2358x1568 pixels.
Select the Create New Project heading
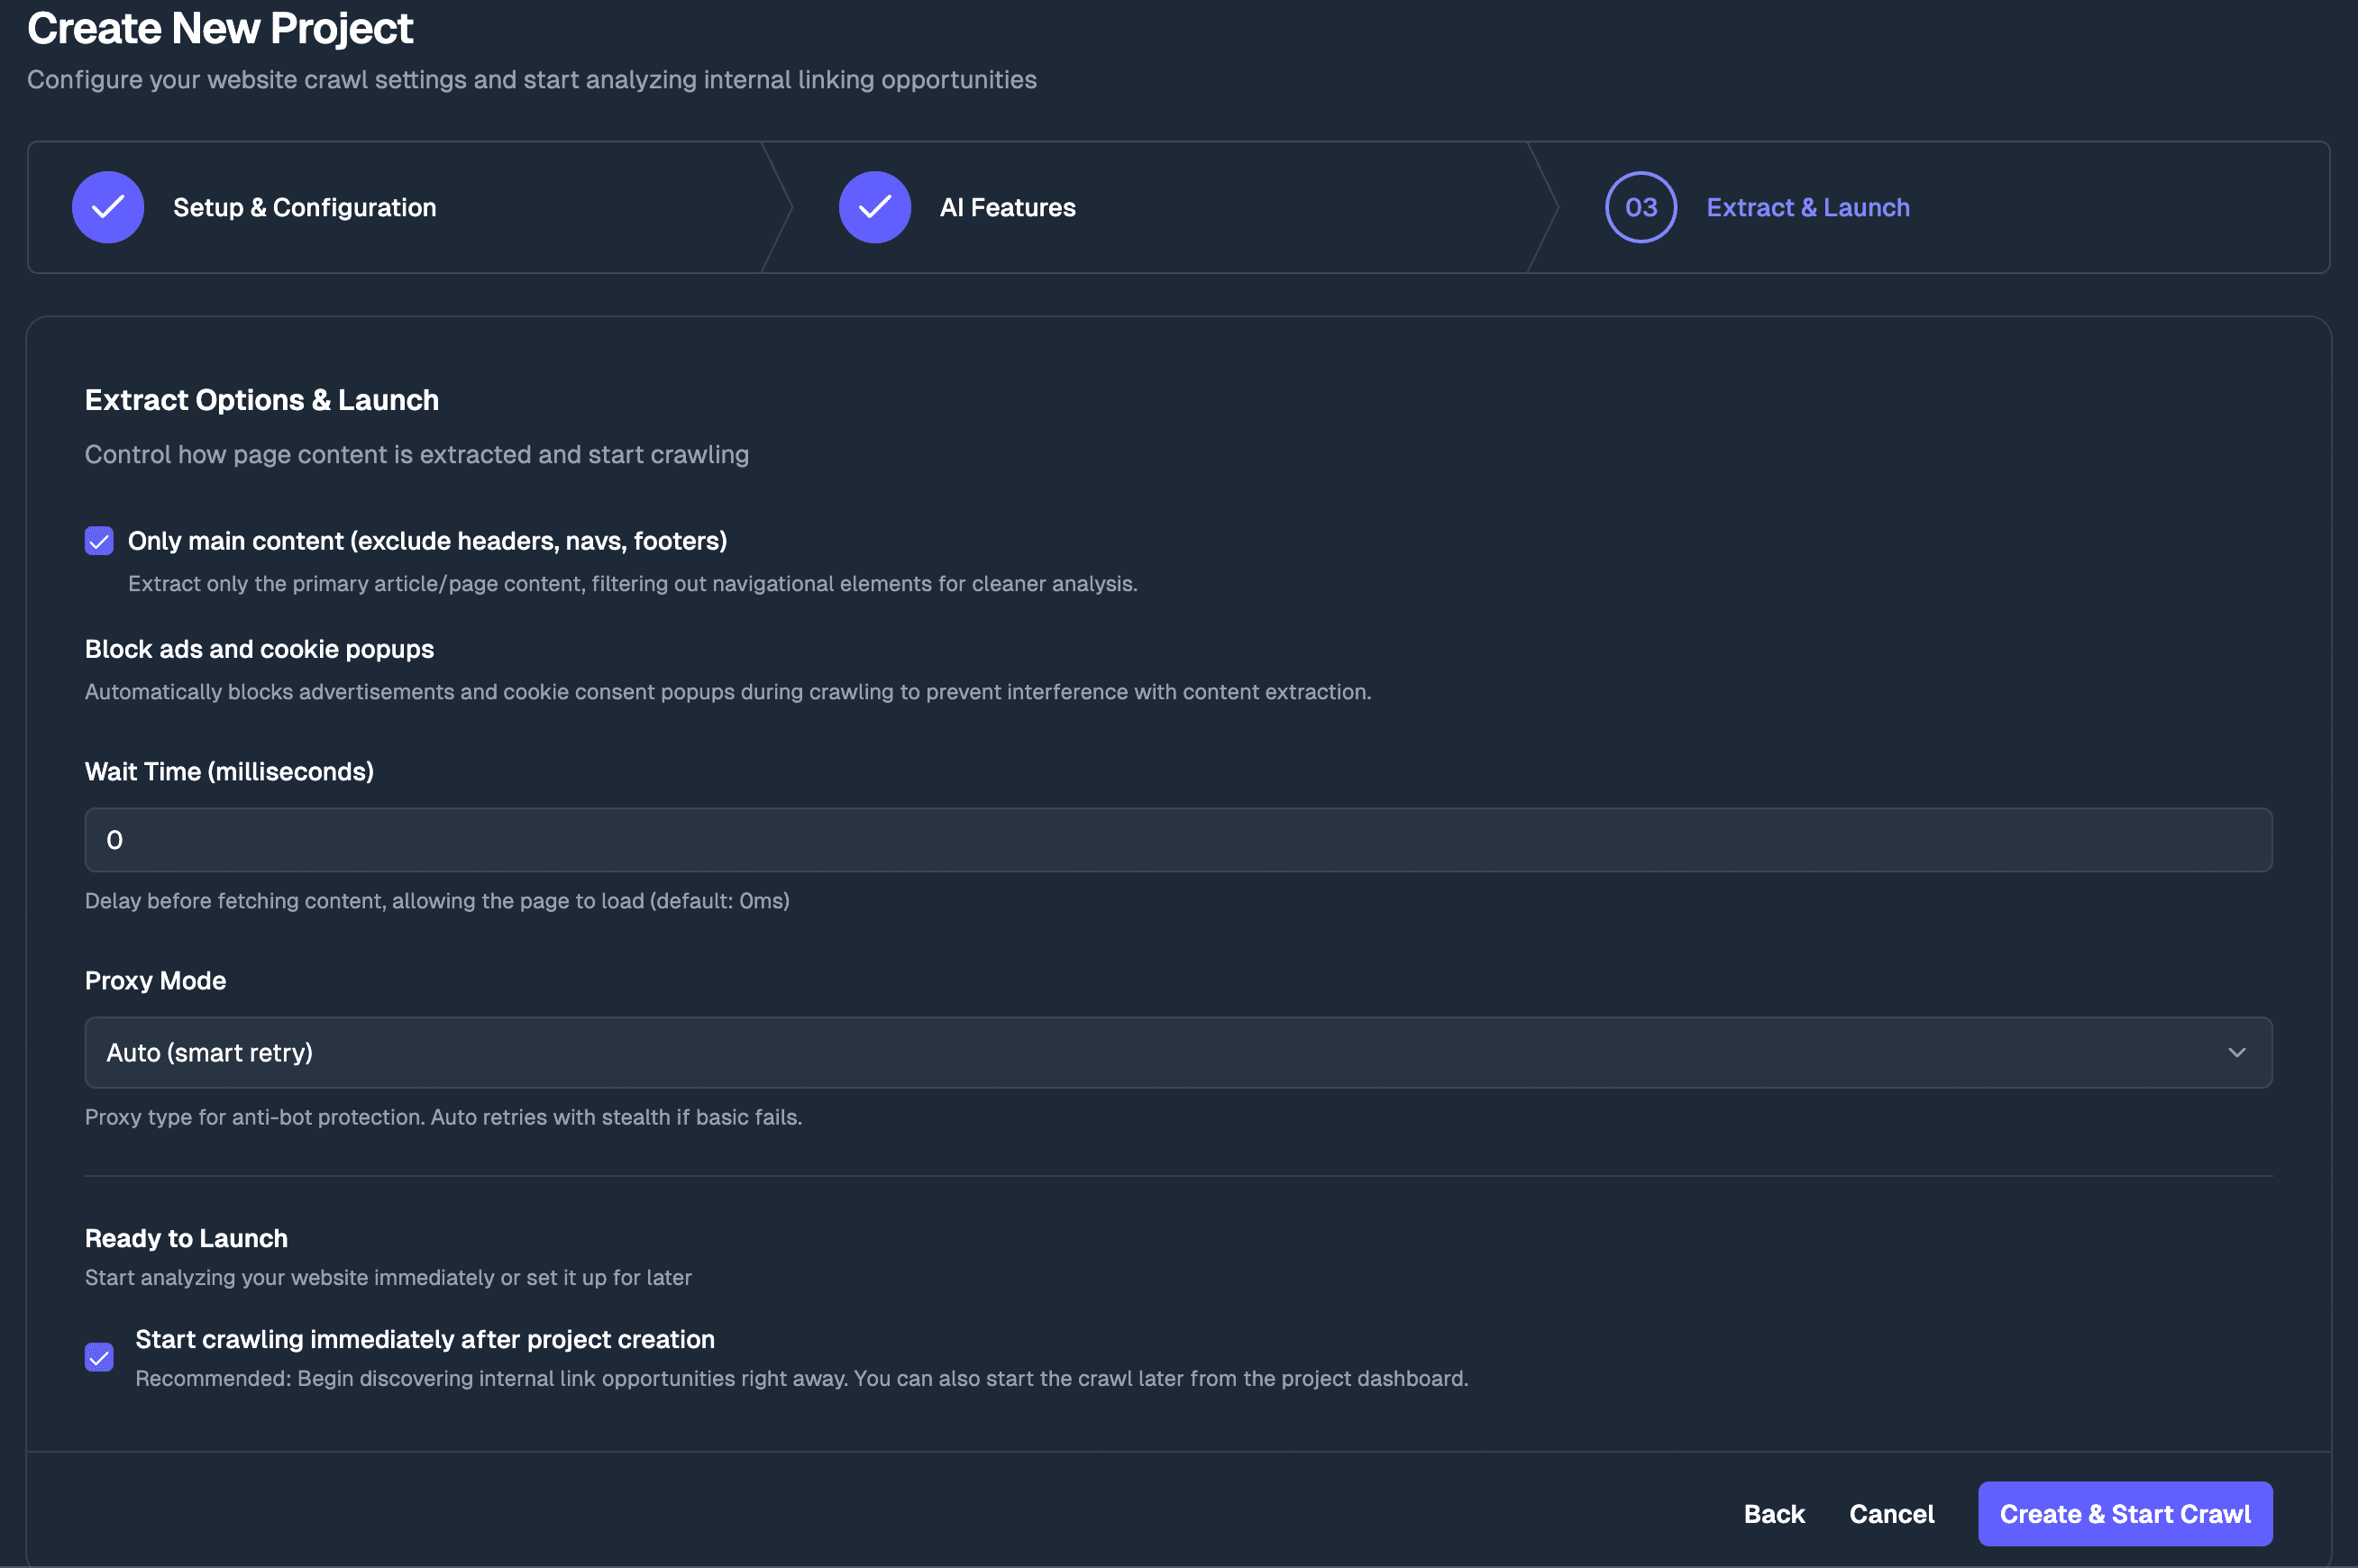pyautogui.click(x=219, y=28)
